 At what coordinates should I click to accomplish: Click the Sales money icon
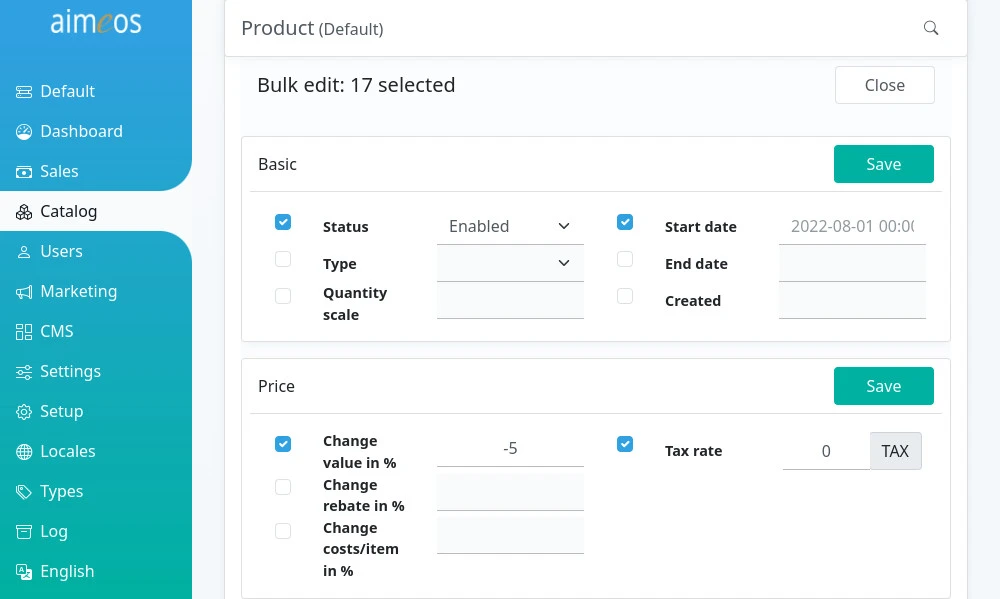click(x=24, y=172)
